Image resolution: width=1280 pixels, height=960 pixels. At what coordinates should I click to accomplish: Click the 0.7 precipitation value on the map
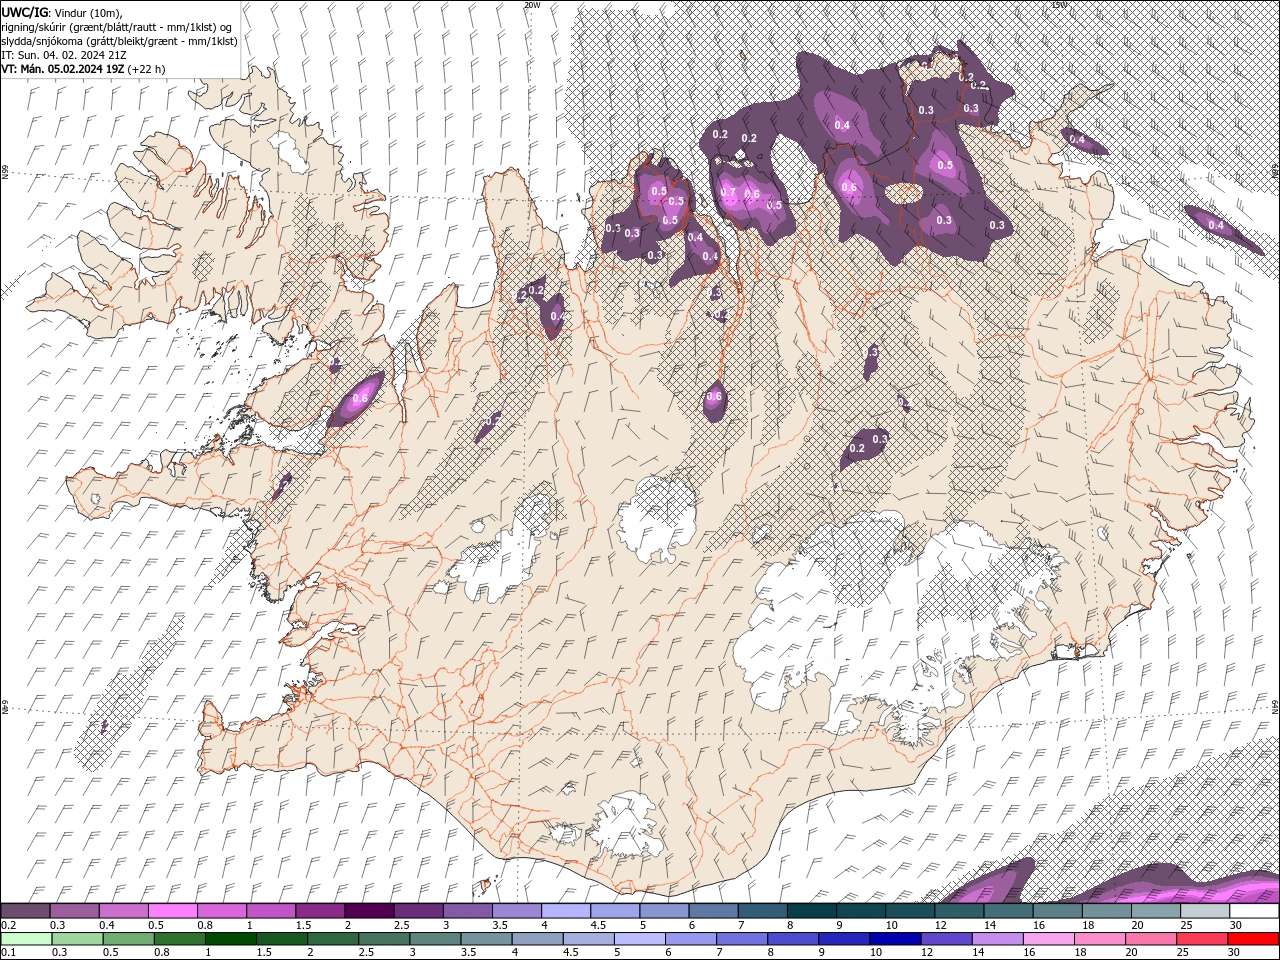(x=728, y=193)
